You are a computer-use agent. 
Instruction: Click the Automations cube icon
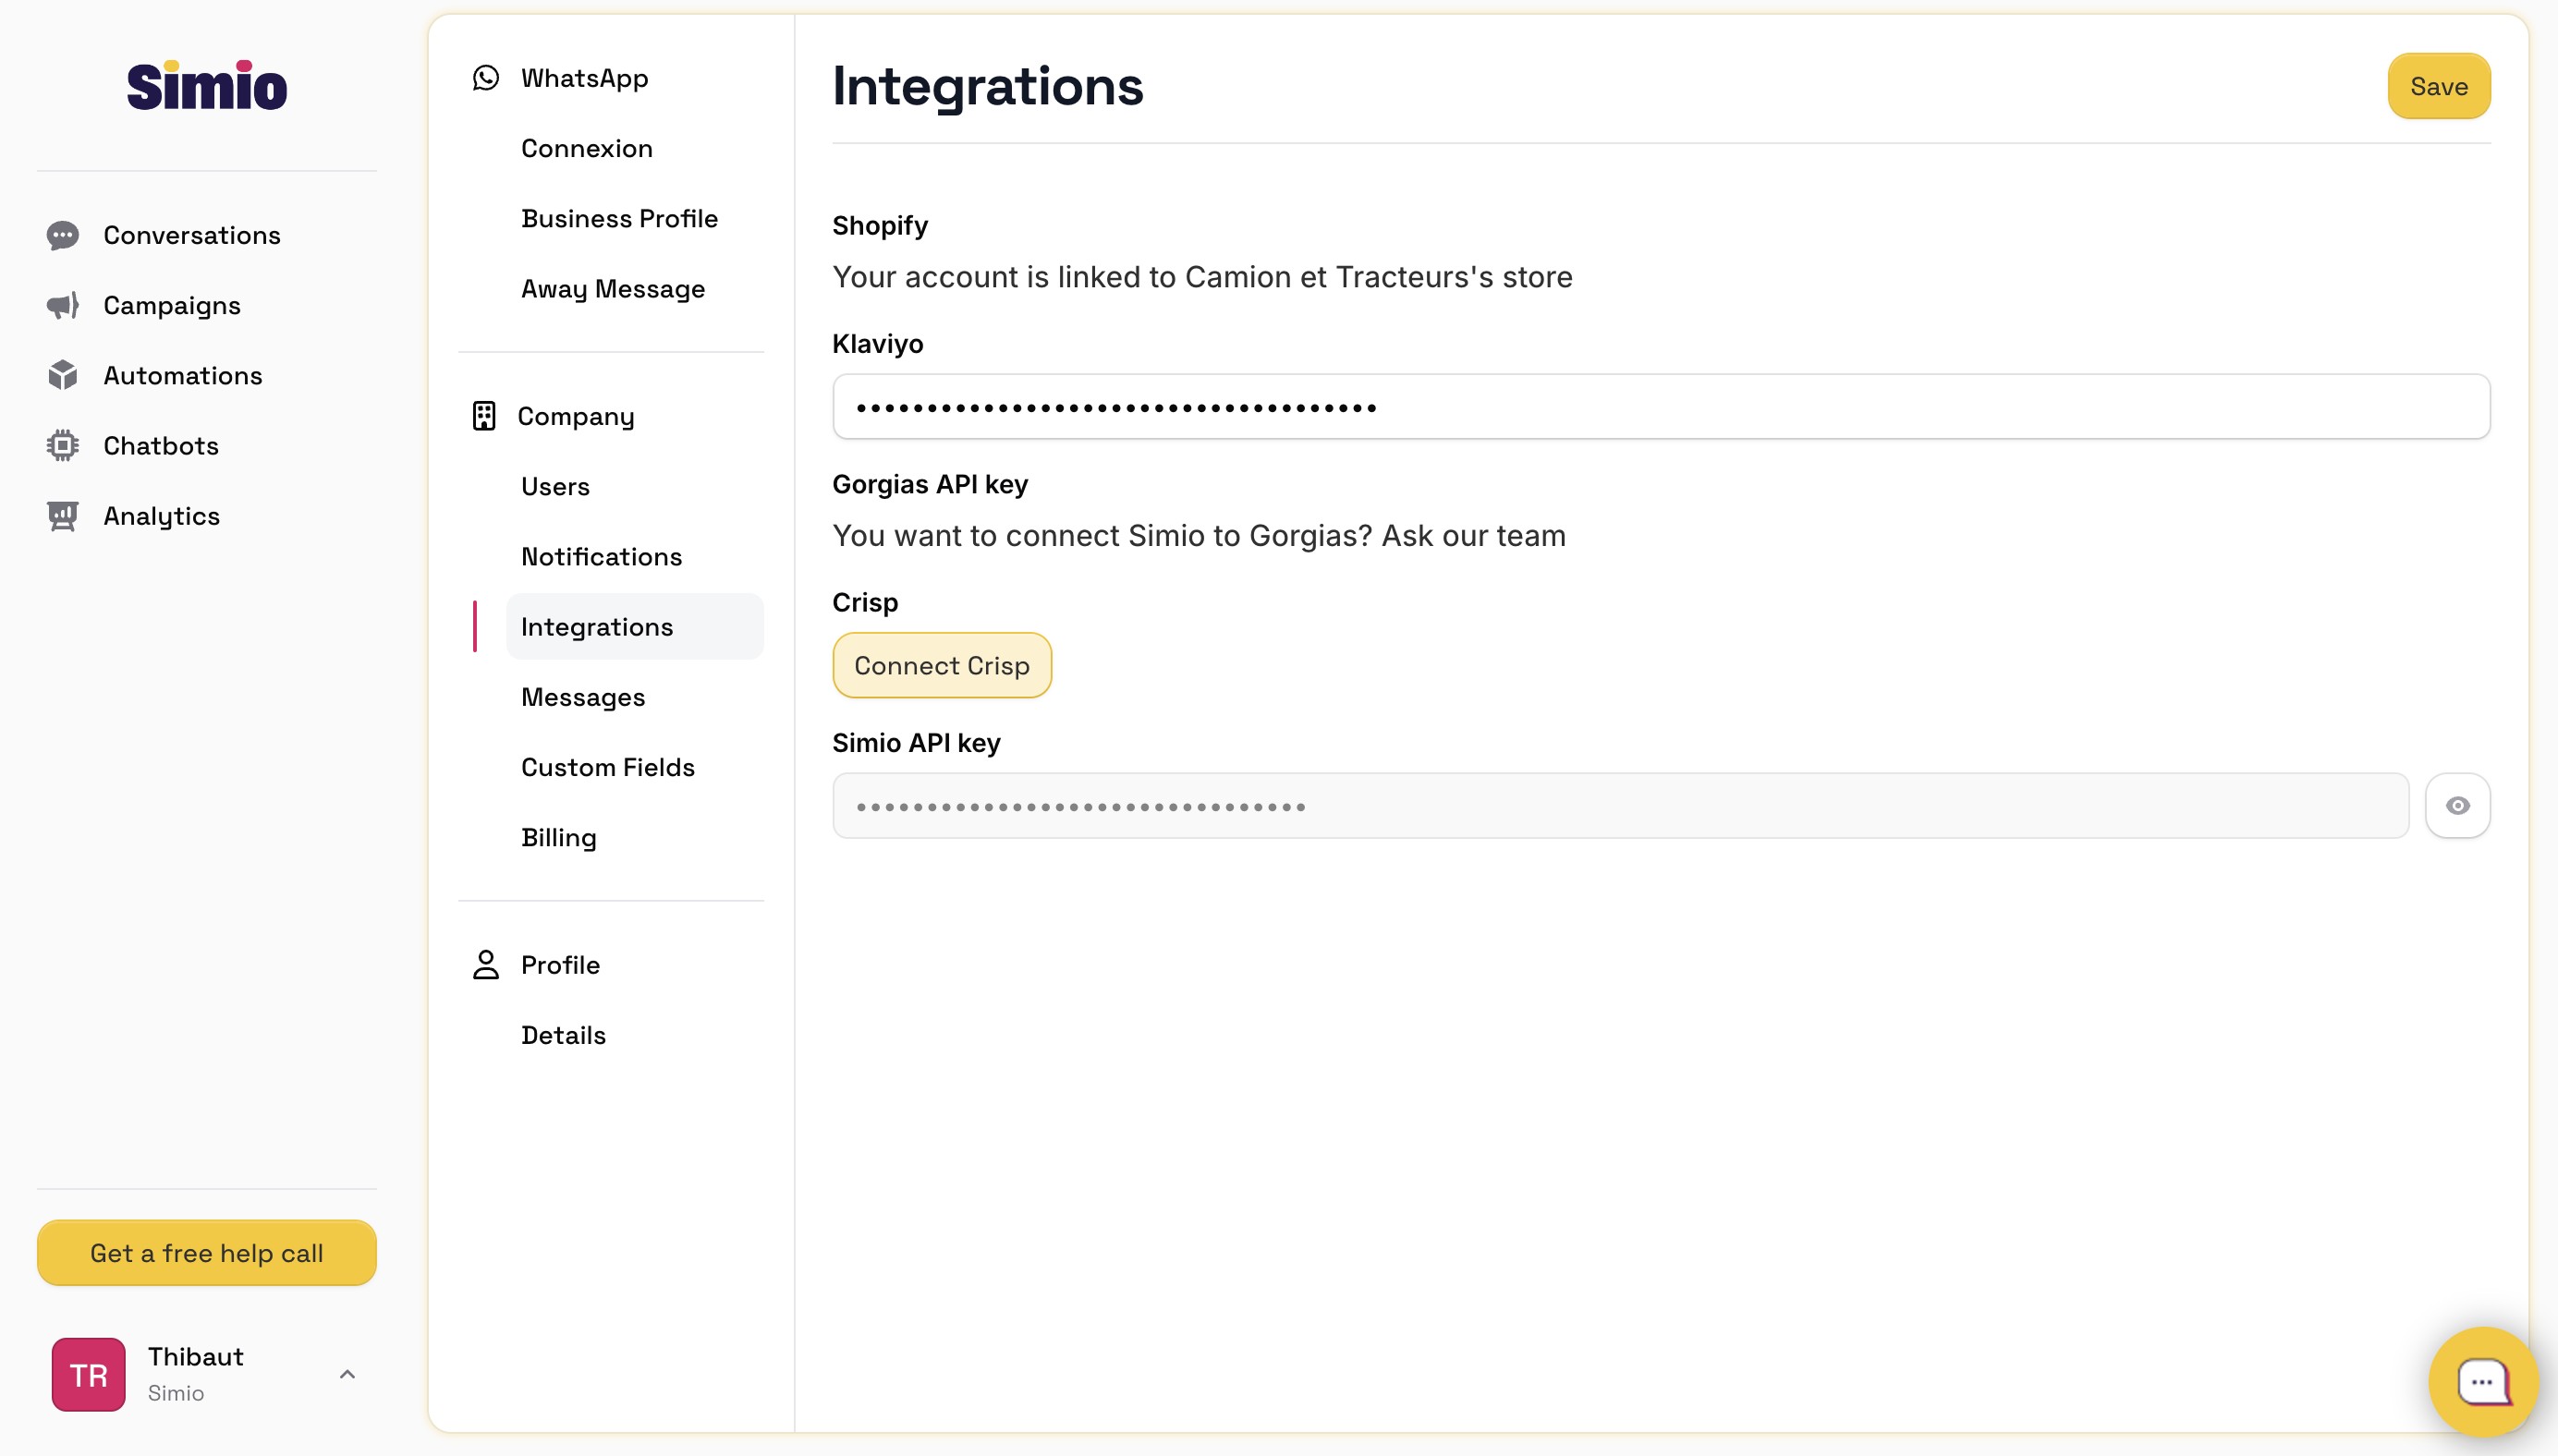[x=63, y=375]
